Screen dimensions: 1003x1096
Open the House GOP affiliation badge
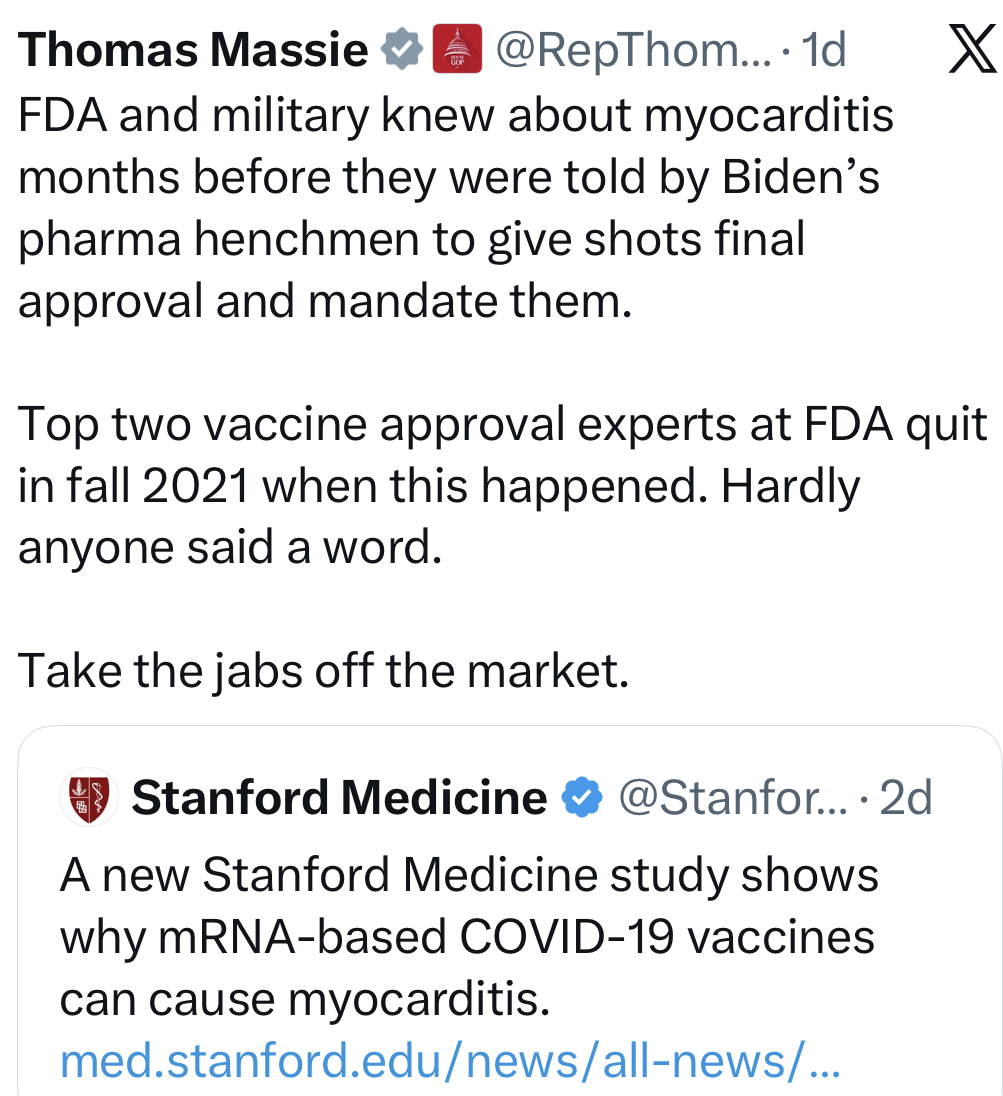(457, 50)
